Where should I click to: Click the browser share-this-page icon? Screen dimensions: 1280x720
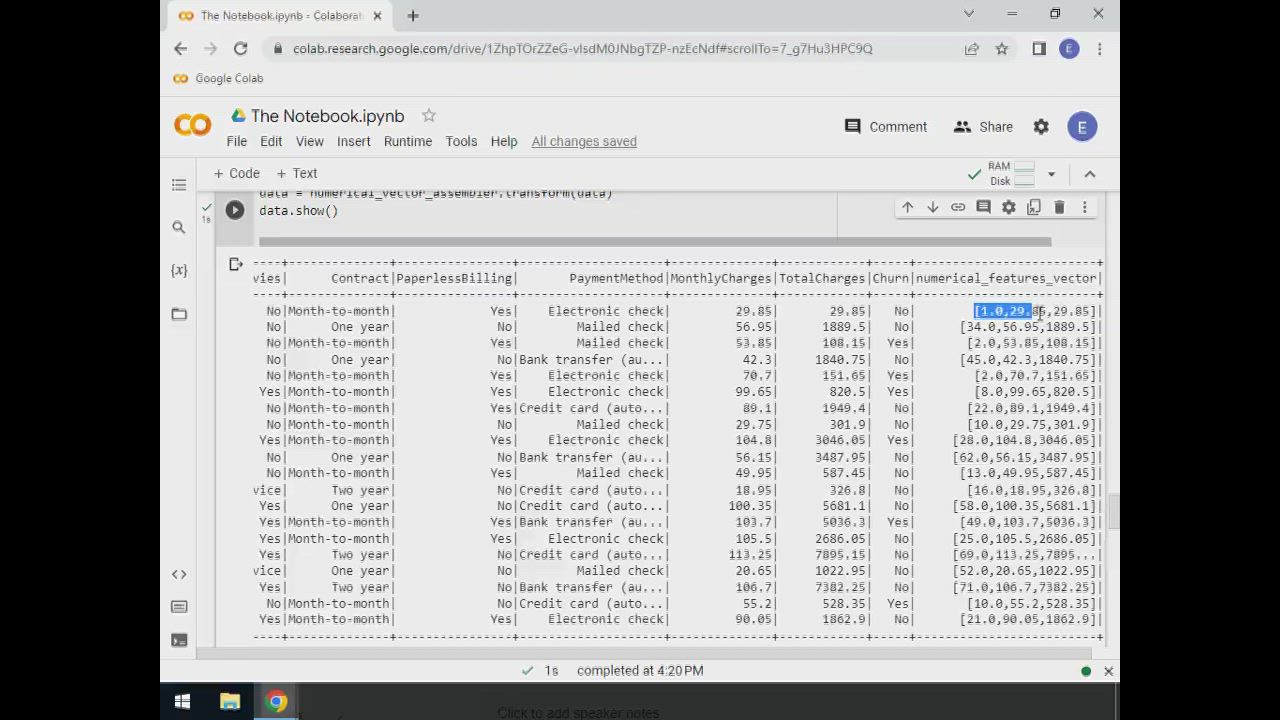point(971,48)
